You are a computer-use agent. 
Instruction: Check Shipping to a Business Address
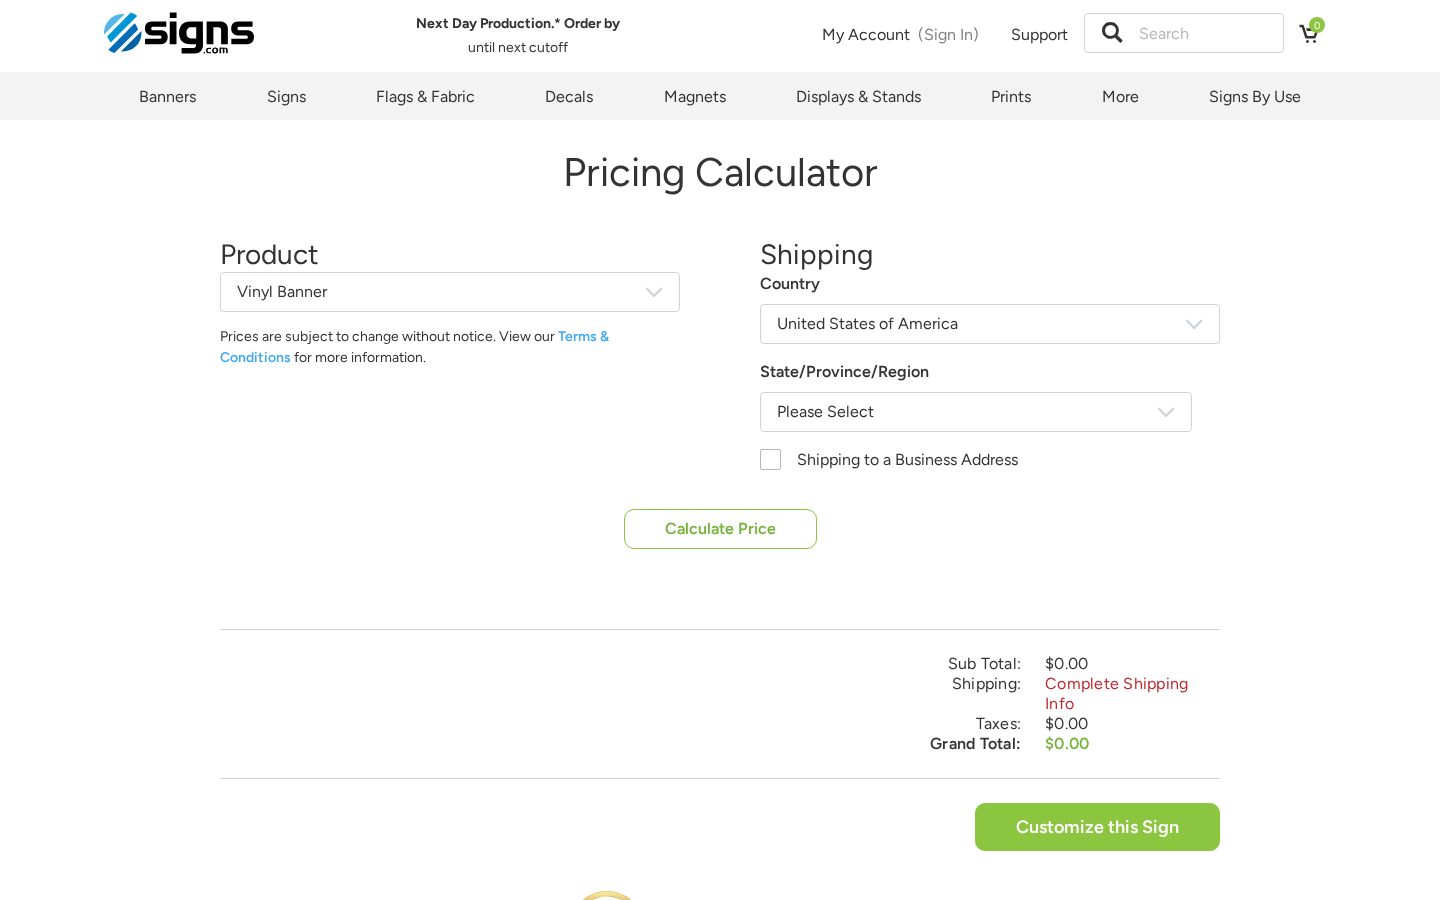770,460
